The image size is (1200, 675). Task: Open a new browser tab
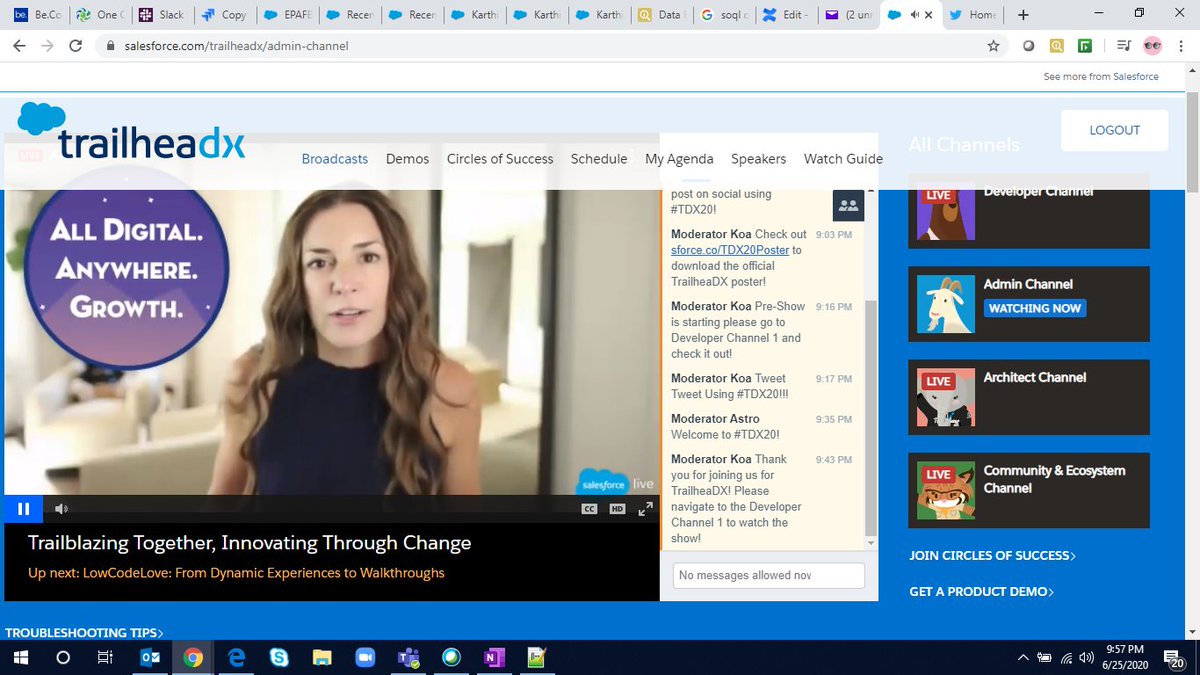[1023, 15]
